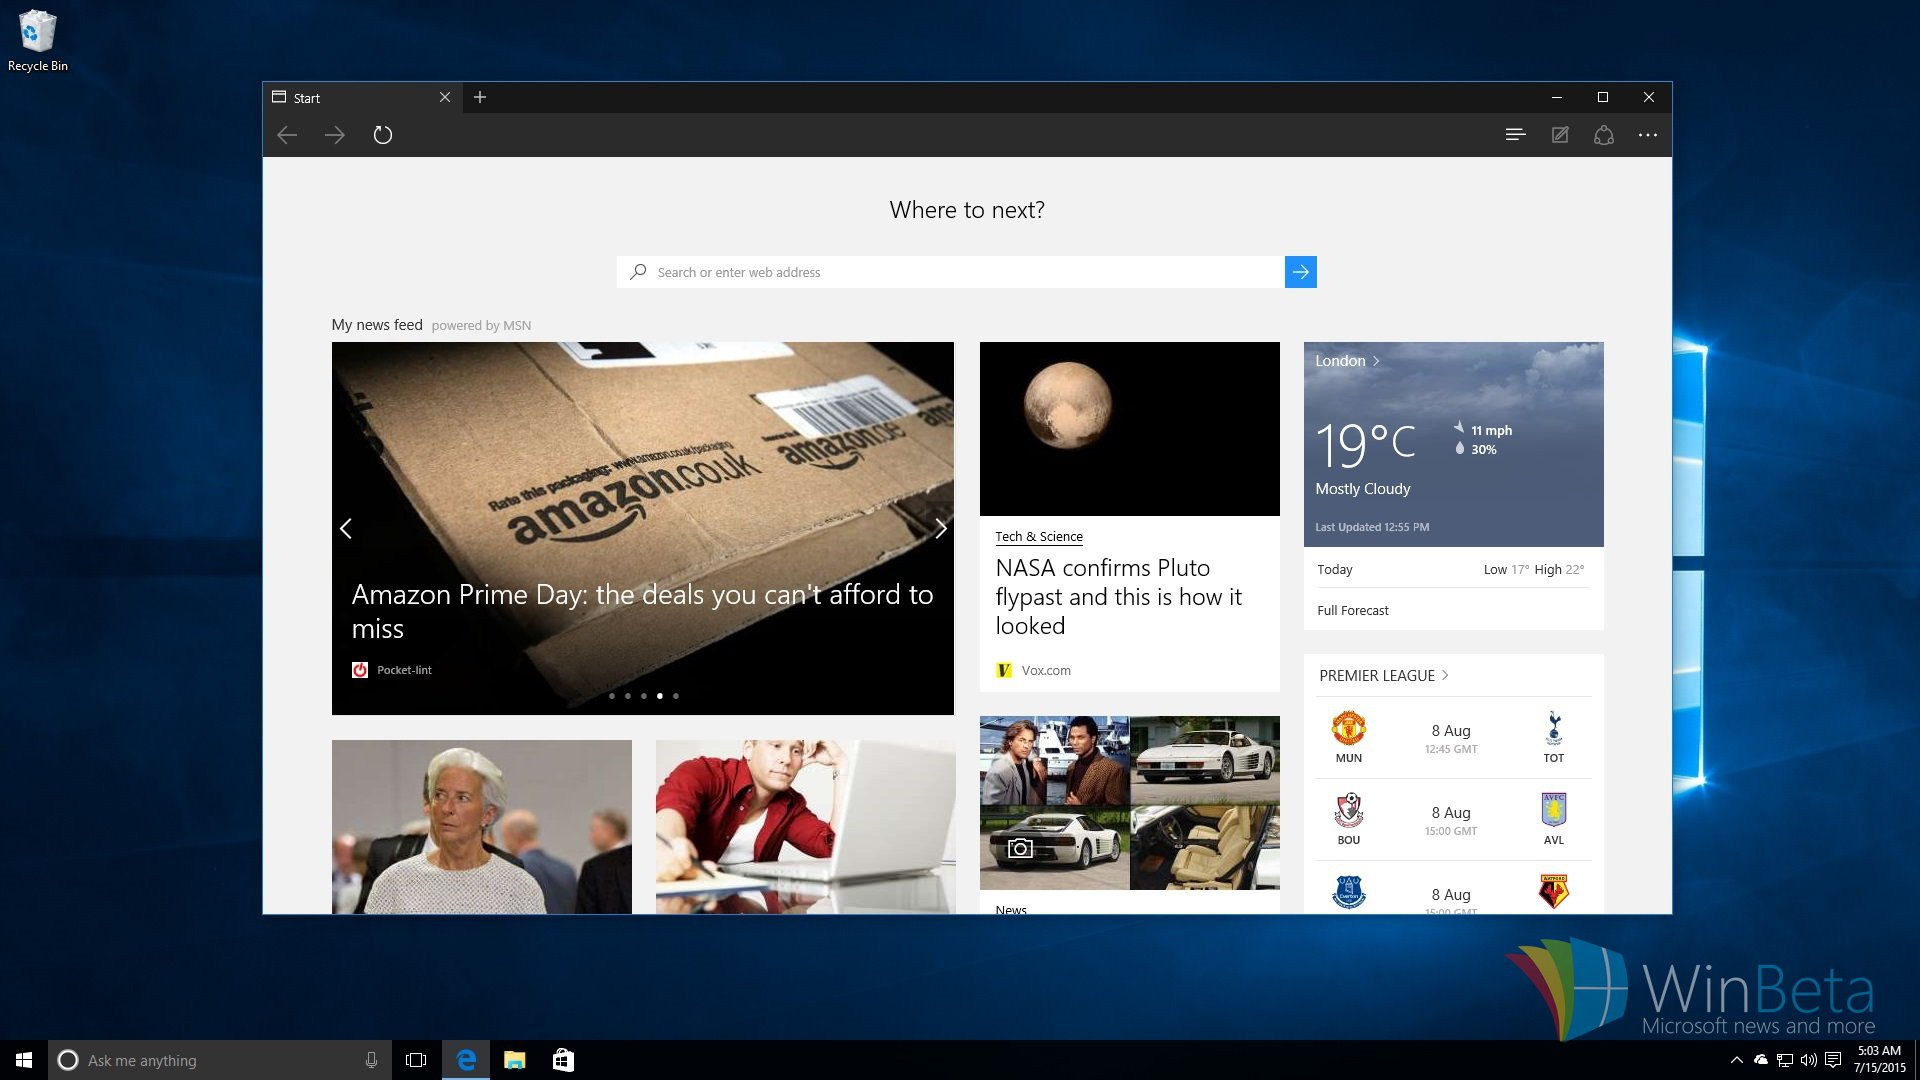The width and height of the screenshot is (1920, 1080).
Task: Open the Pluto image thumbnail
Action: pyautogui.click(x=1130, y=429)
